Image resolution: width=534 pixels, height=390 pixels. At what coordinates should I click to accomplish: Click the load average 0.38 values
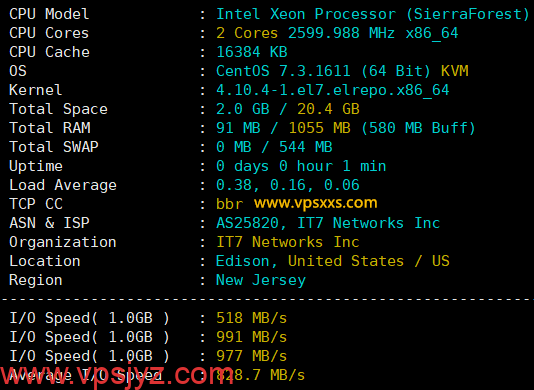(x=288, y=185)
